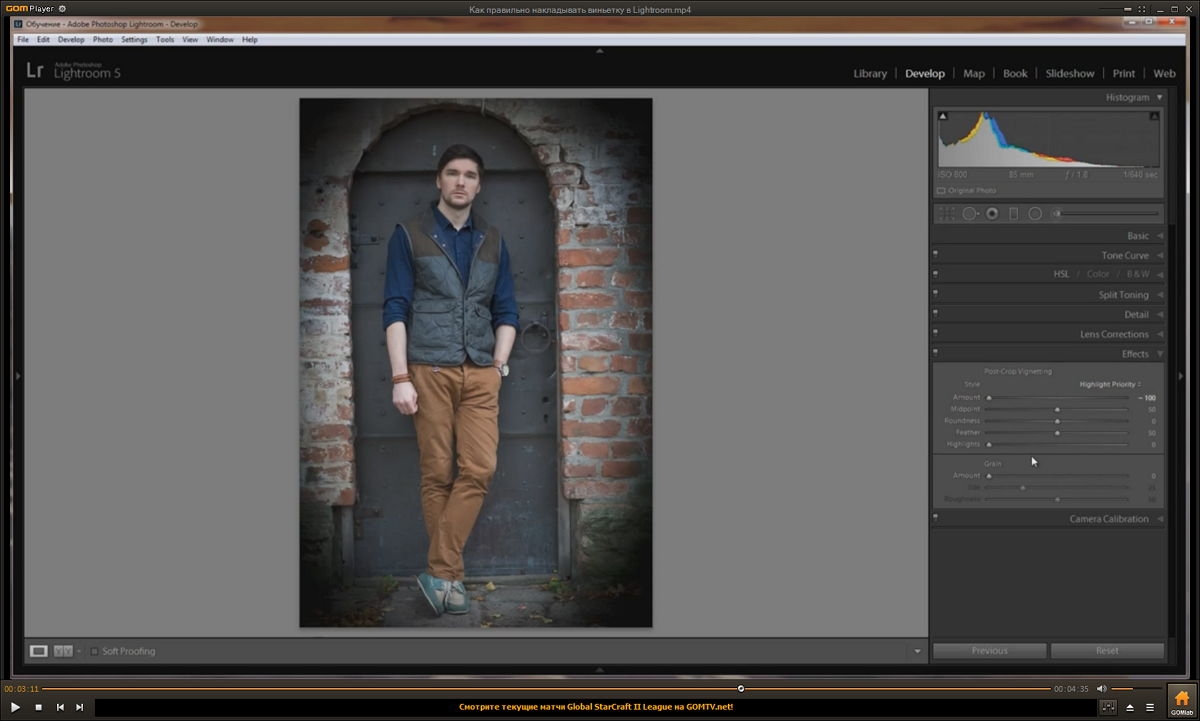Screen dimensions: 1200x721
Task: Expand the Camera Calibration panel
Action: [x=1159, y=519]
